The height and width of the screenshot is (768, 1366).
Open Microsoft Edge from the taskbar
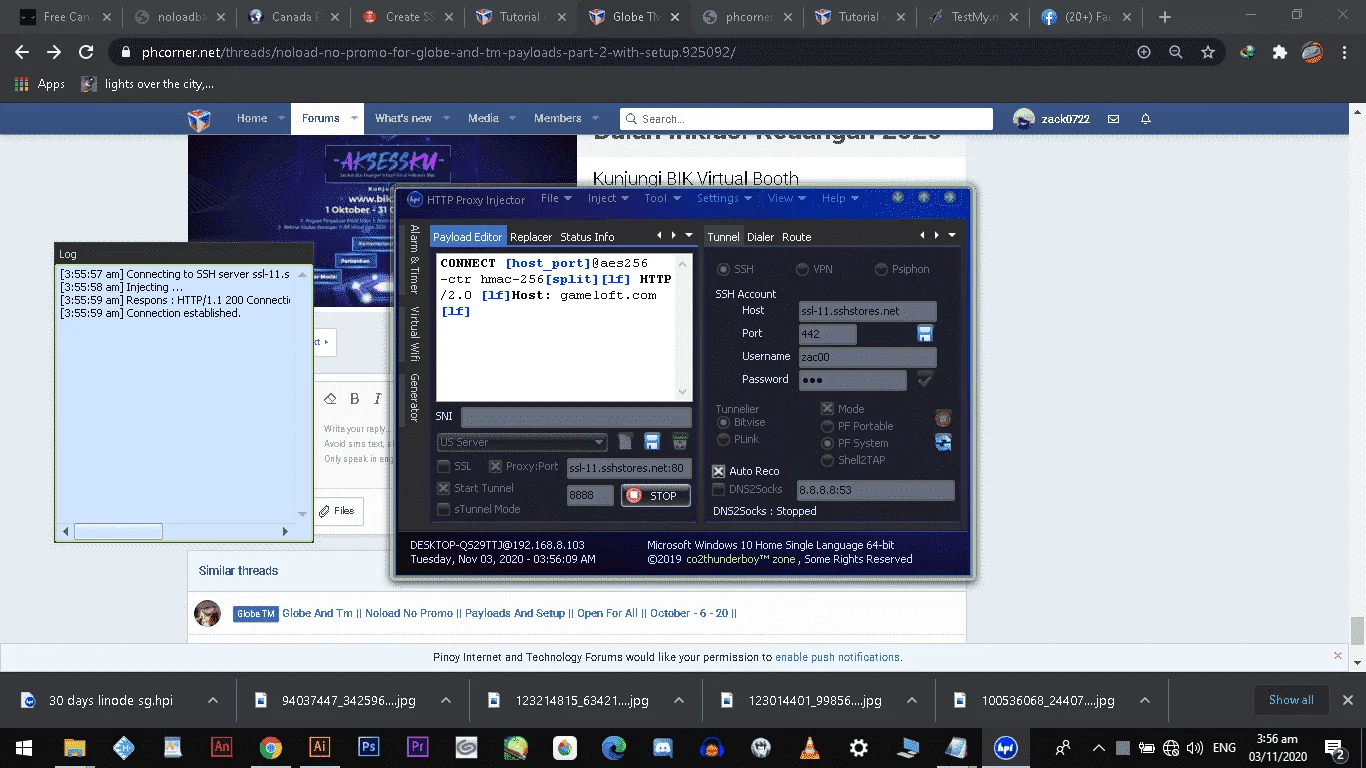614,747
